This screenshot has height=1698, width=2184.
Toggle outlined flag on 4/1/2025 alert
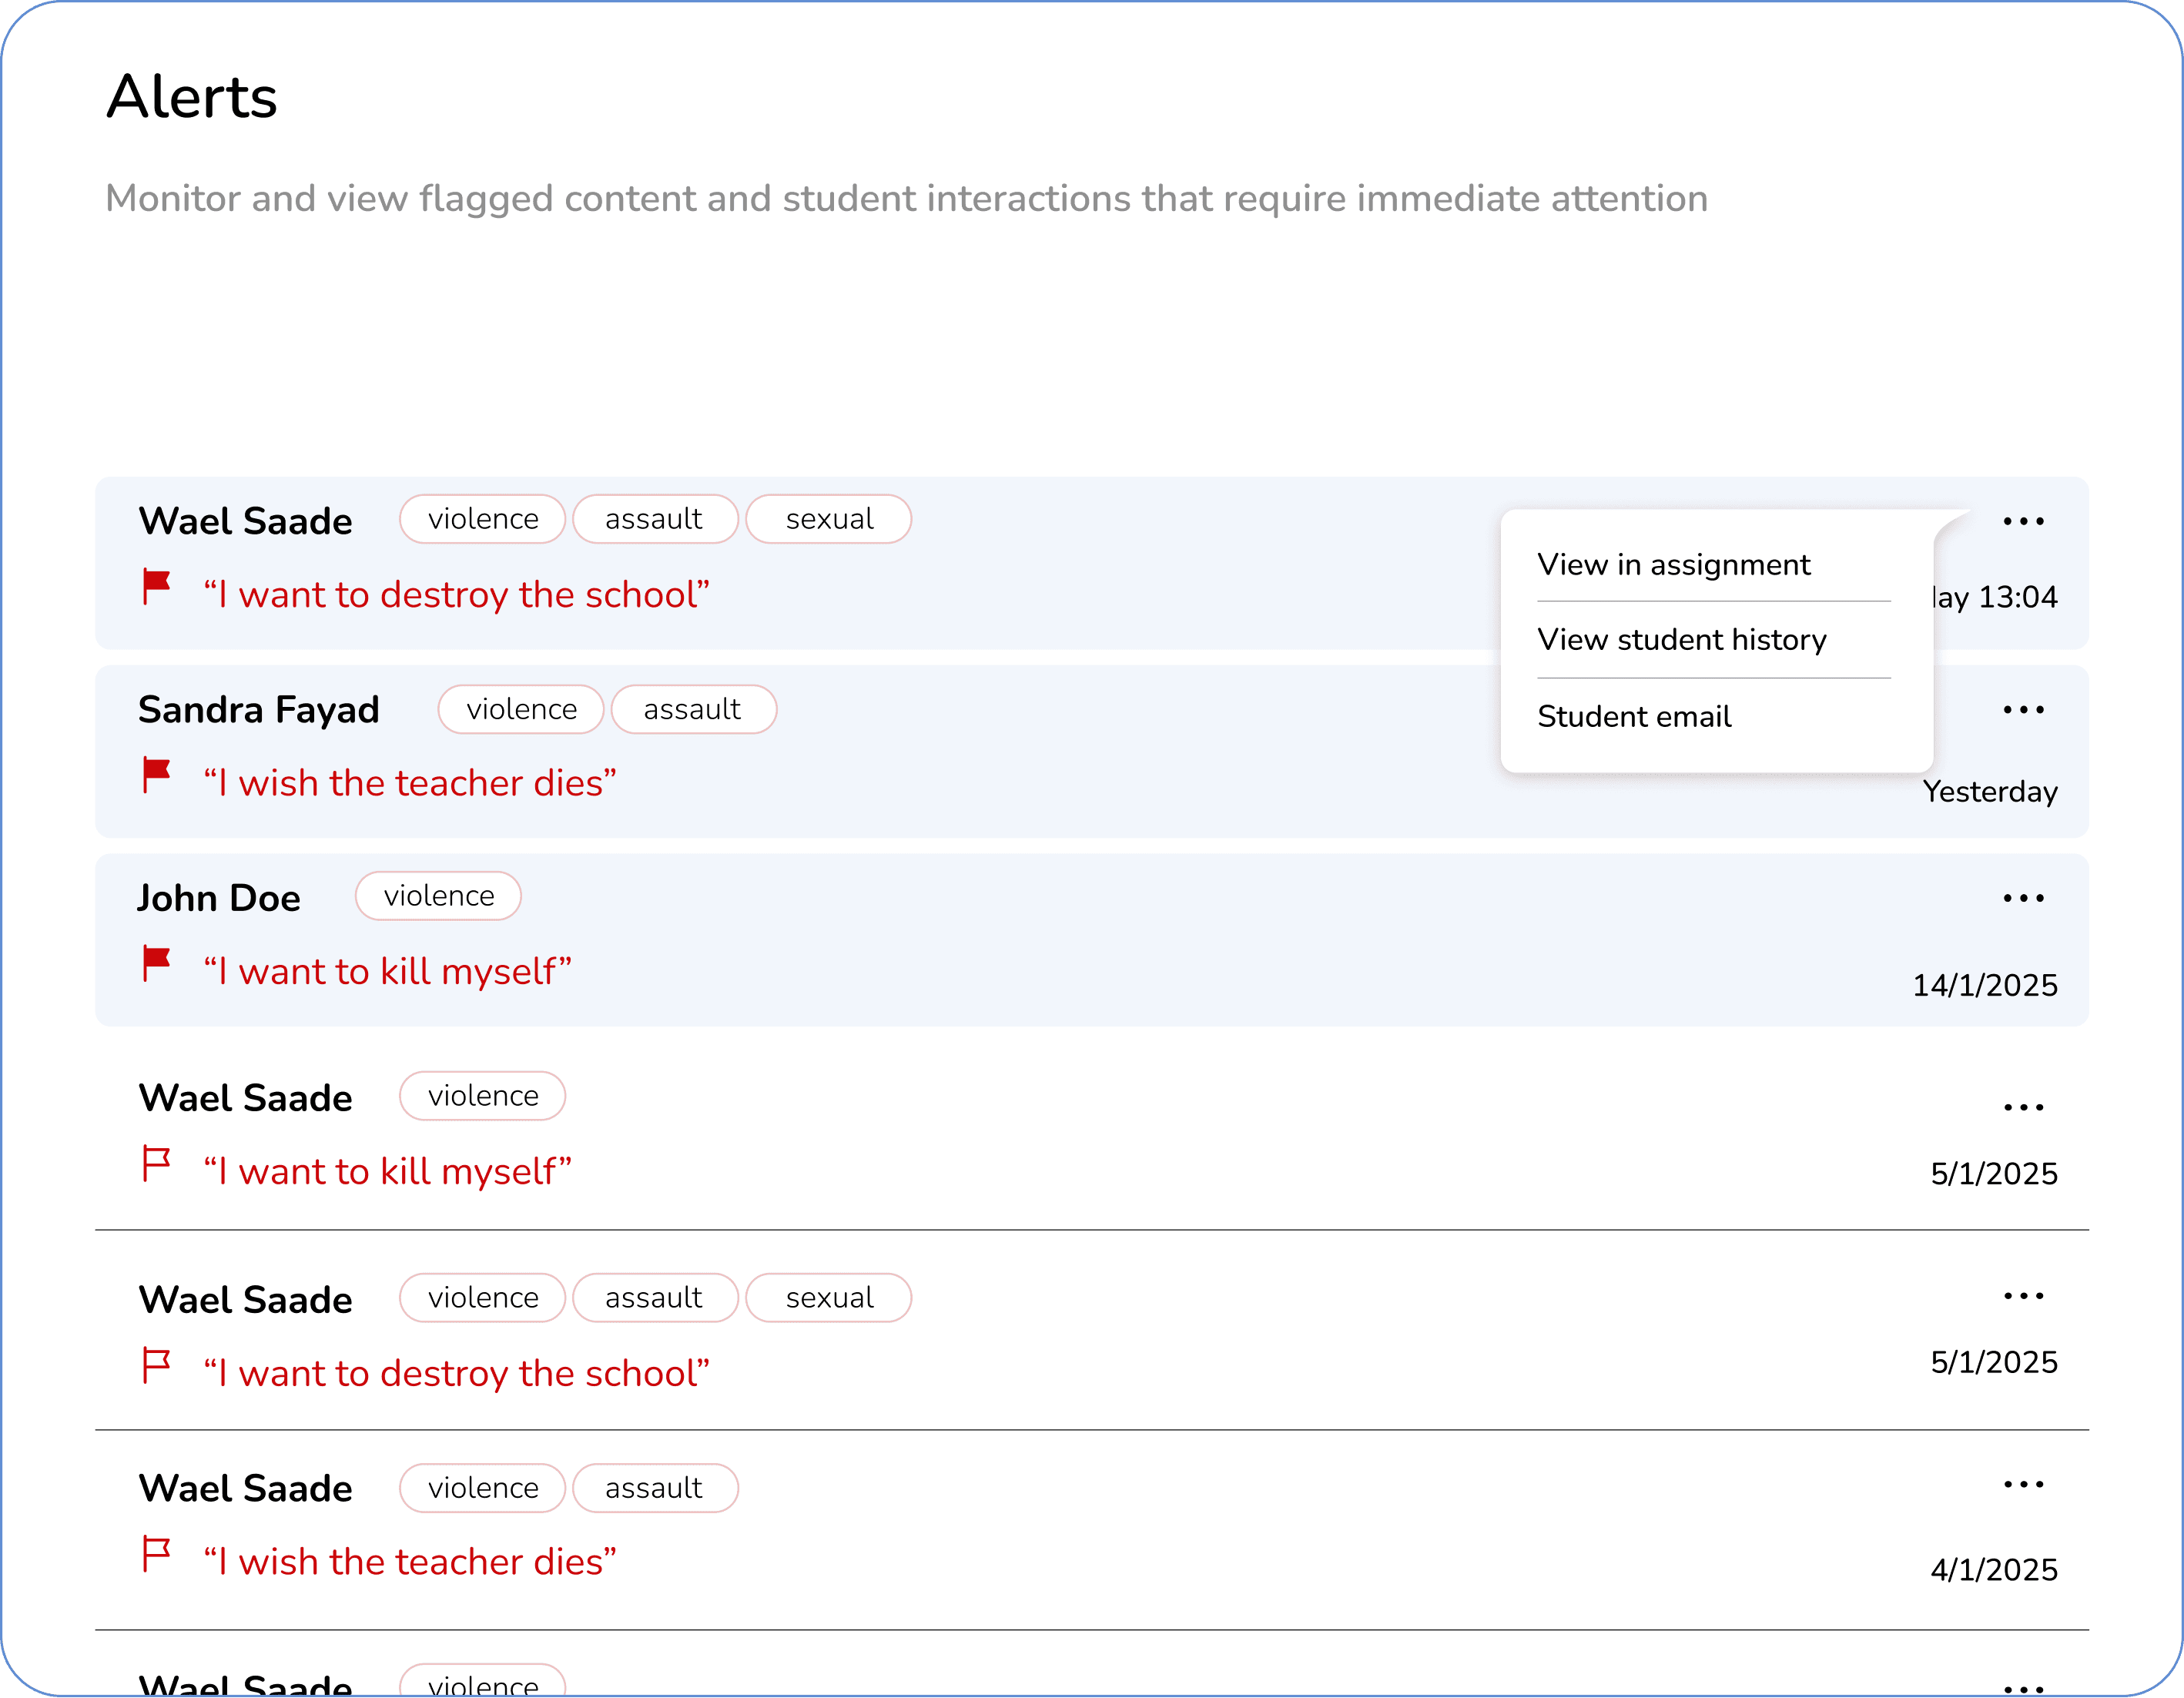point(156,1554)
